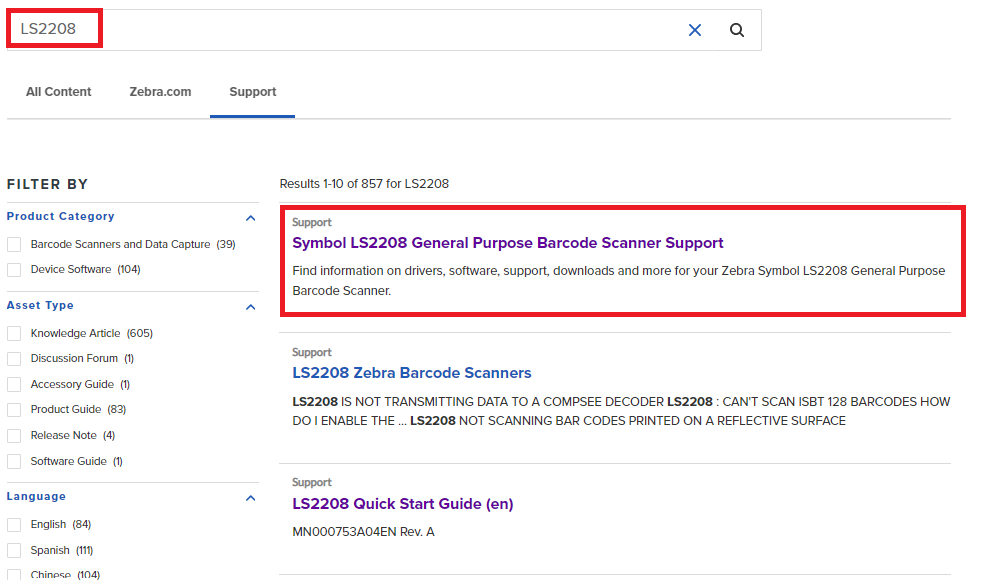Open the Zebra.com tab
Viewport: 1002px width, 580px height.
tap(160, 91)
